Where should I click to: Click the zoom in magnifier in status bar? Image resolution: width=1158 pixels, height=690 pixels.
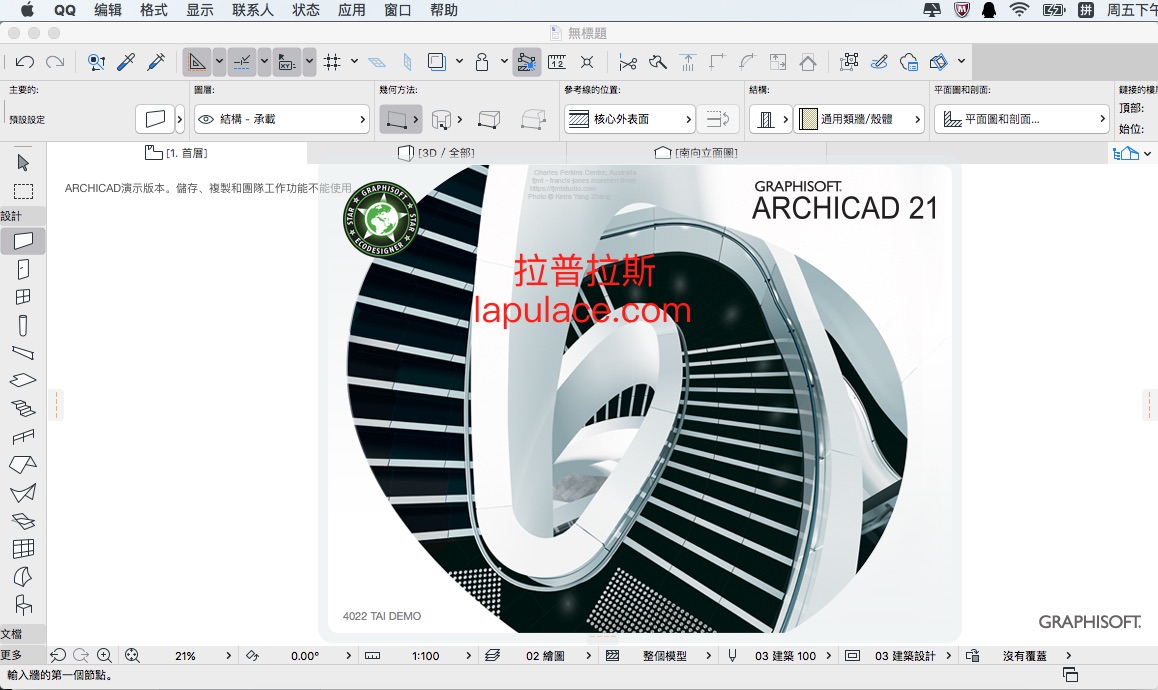105,655
